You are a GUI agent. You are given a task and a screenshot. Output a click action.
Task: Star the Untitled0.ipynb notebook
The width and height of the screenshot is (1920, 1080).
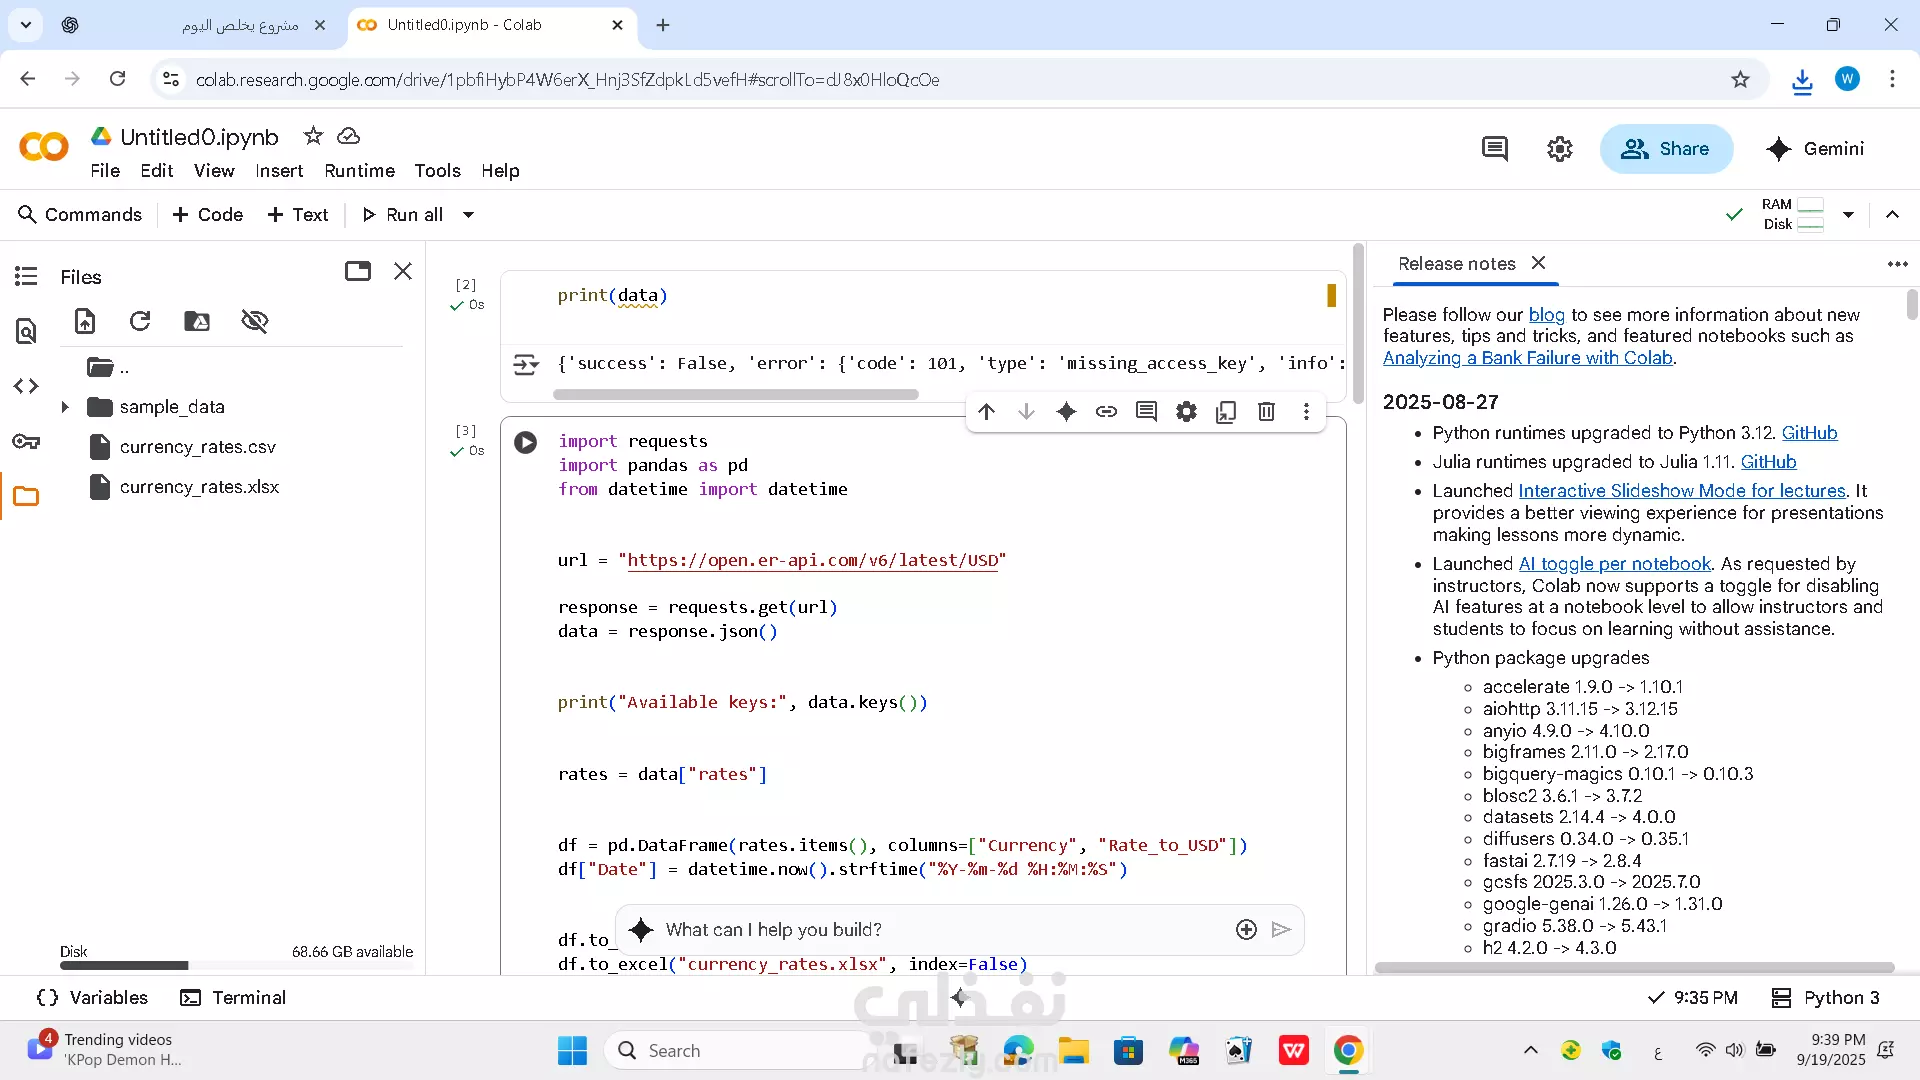click(313, 136)
